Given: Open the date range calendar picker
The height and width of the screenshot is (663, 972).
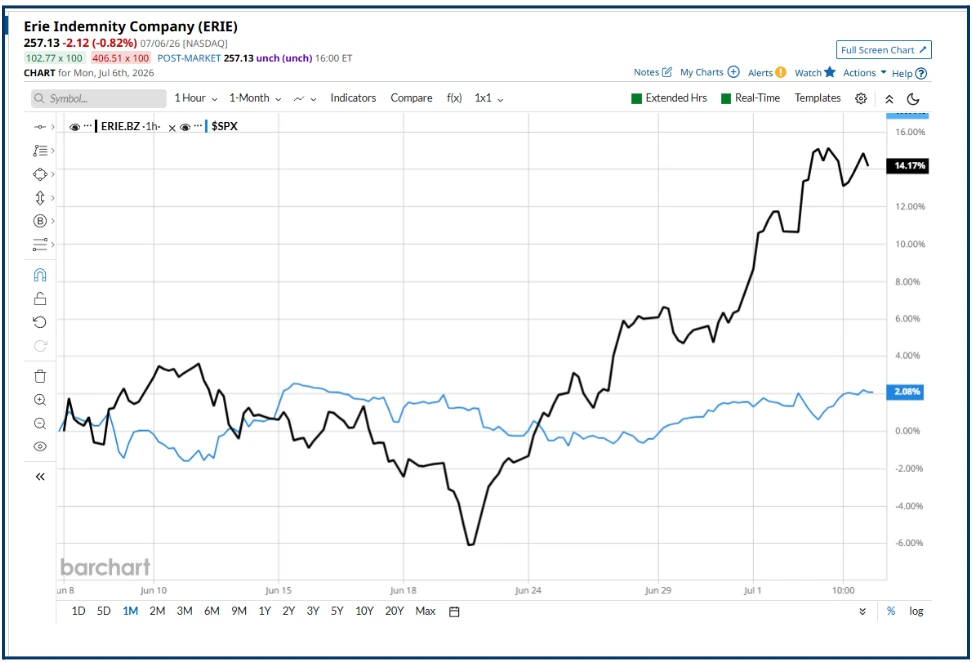Looking at the screenshot, I should coord(454,612).
